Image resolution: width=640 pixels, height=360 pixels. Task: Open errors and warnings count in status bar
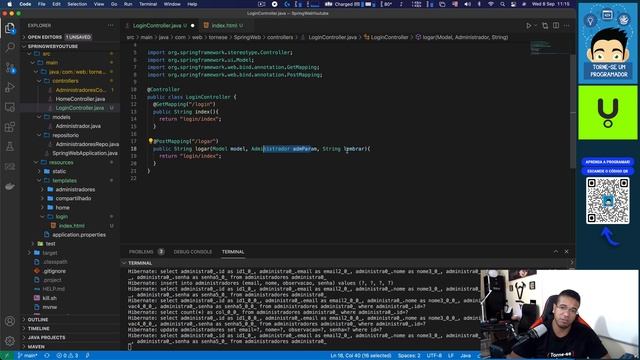(67, 356)
